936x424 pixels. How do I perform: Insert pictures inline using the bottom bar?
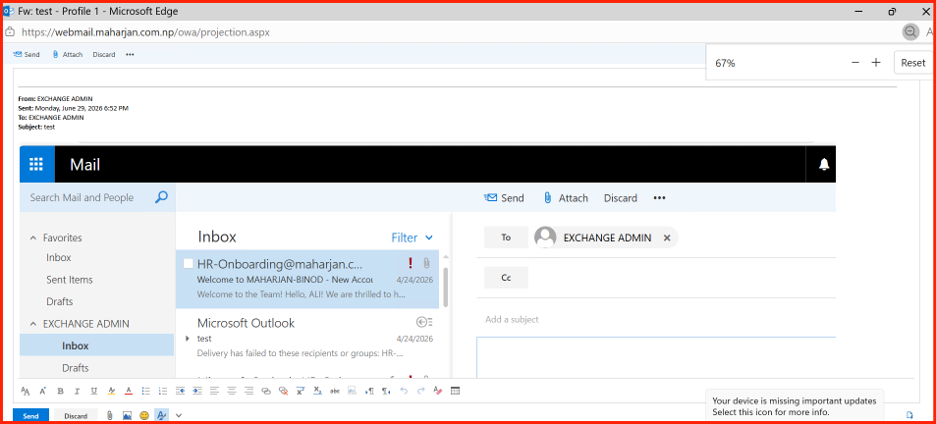pos(127,415)
